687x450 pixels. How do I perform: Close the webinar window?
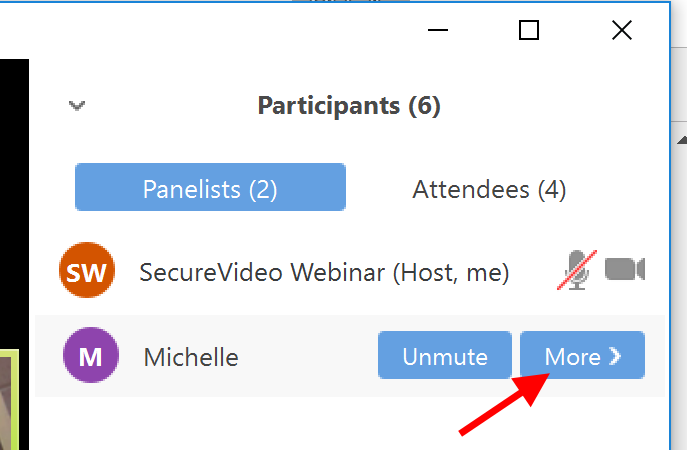[x=621, y=30]
